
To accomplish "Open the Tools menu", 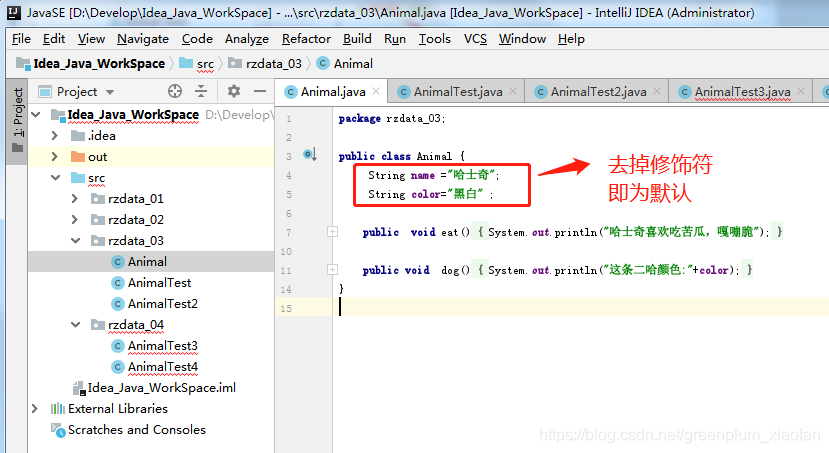I will tap(435, 39).
